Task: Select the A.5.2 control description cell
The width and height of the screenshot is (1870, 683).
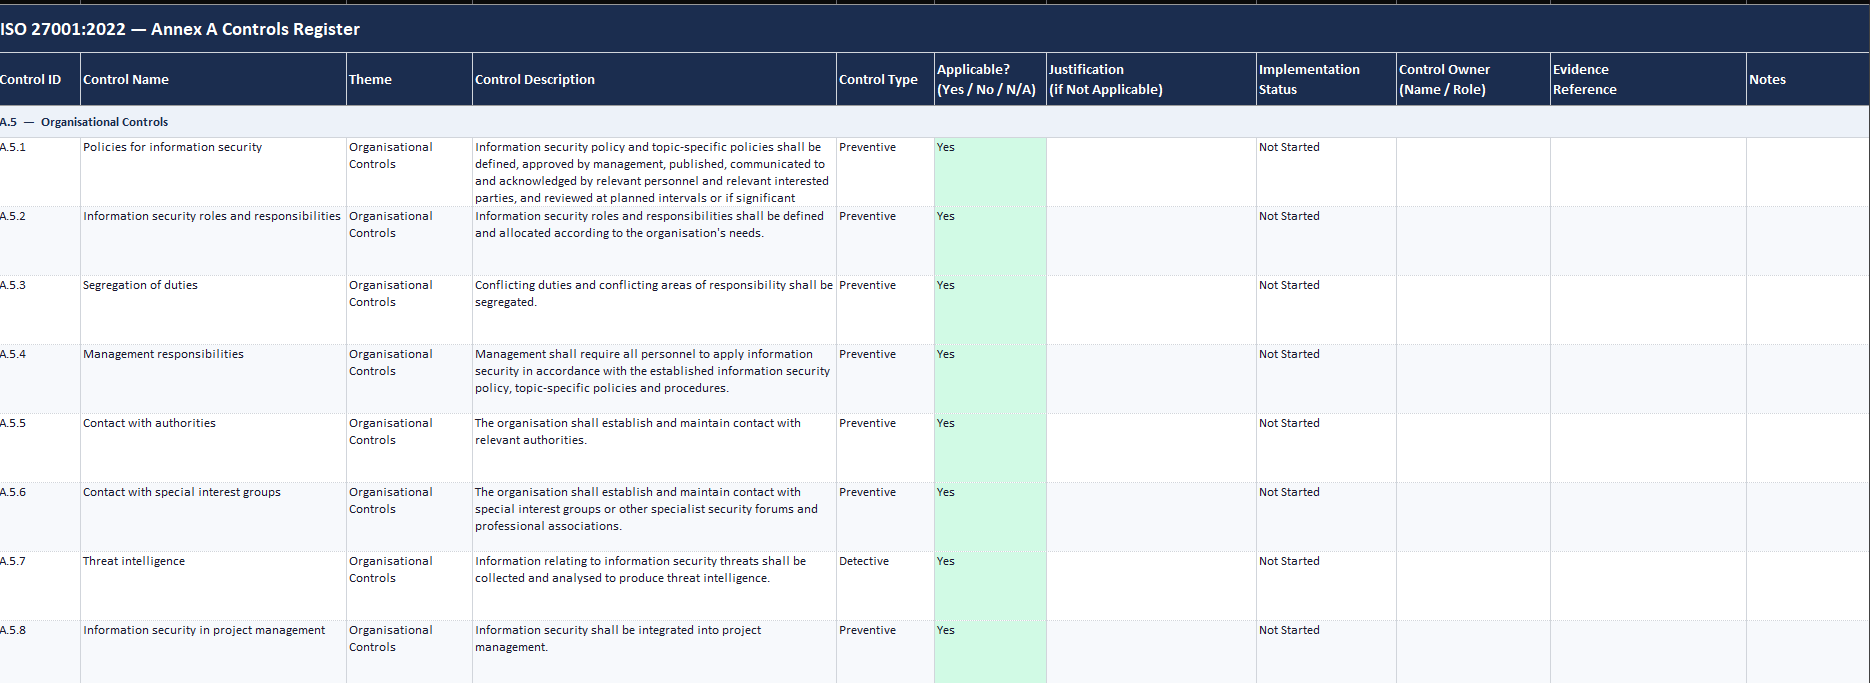Action: point(654,241)
